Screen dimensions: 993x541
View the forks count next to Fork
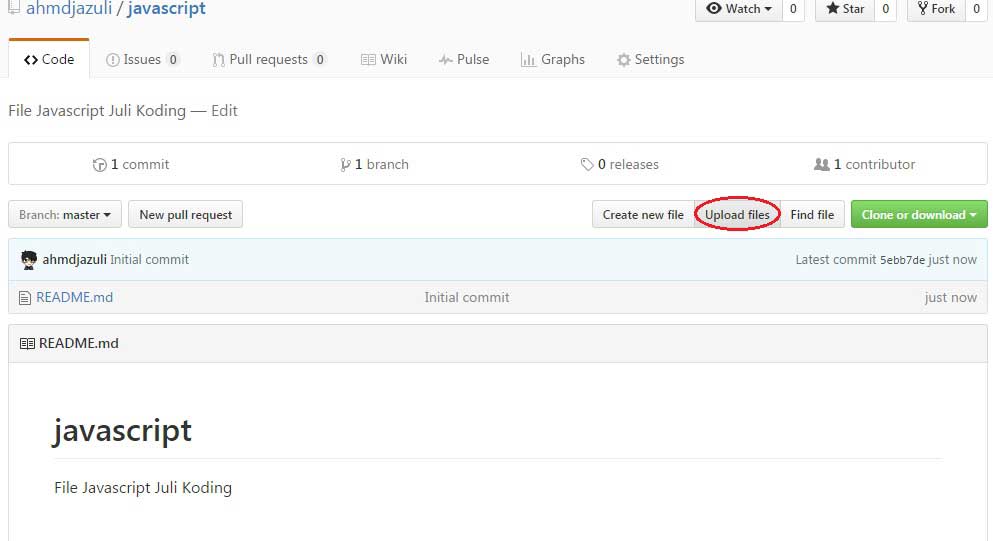point(976,9)
